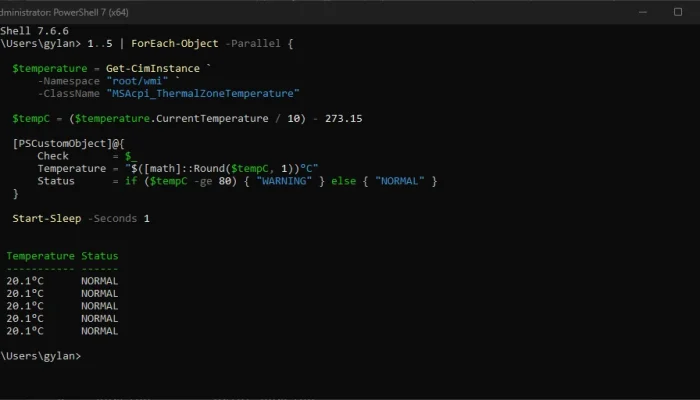Screen dimensions: 700x400
Task: Click the PowerShell 7 (x64) title text
Action: [x=91, y=12]
